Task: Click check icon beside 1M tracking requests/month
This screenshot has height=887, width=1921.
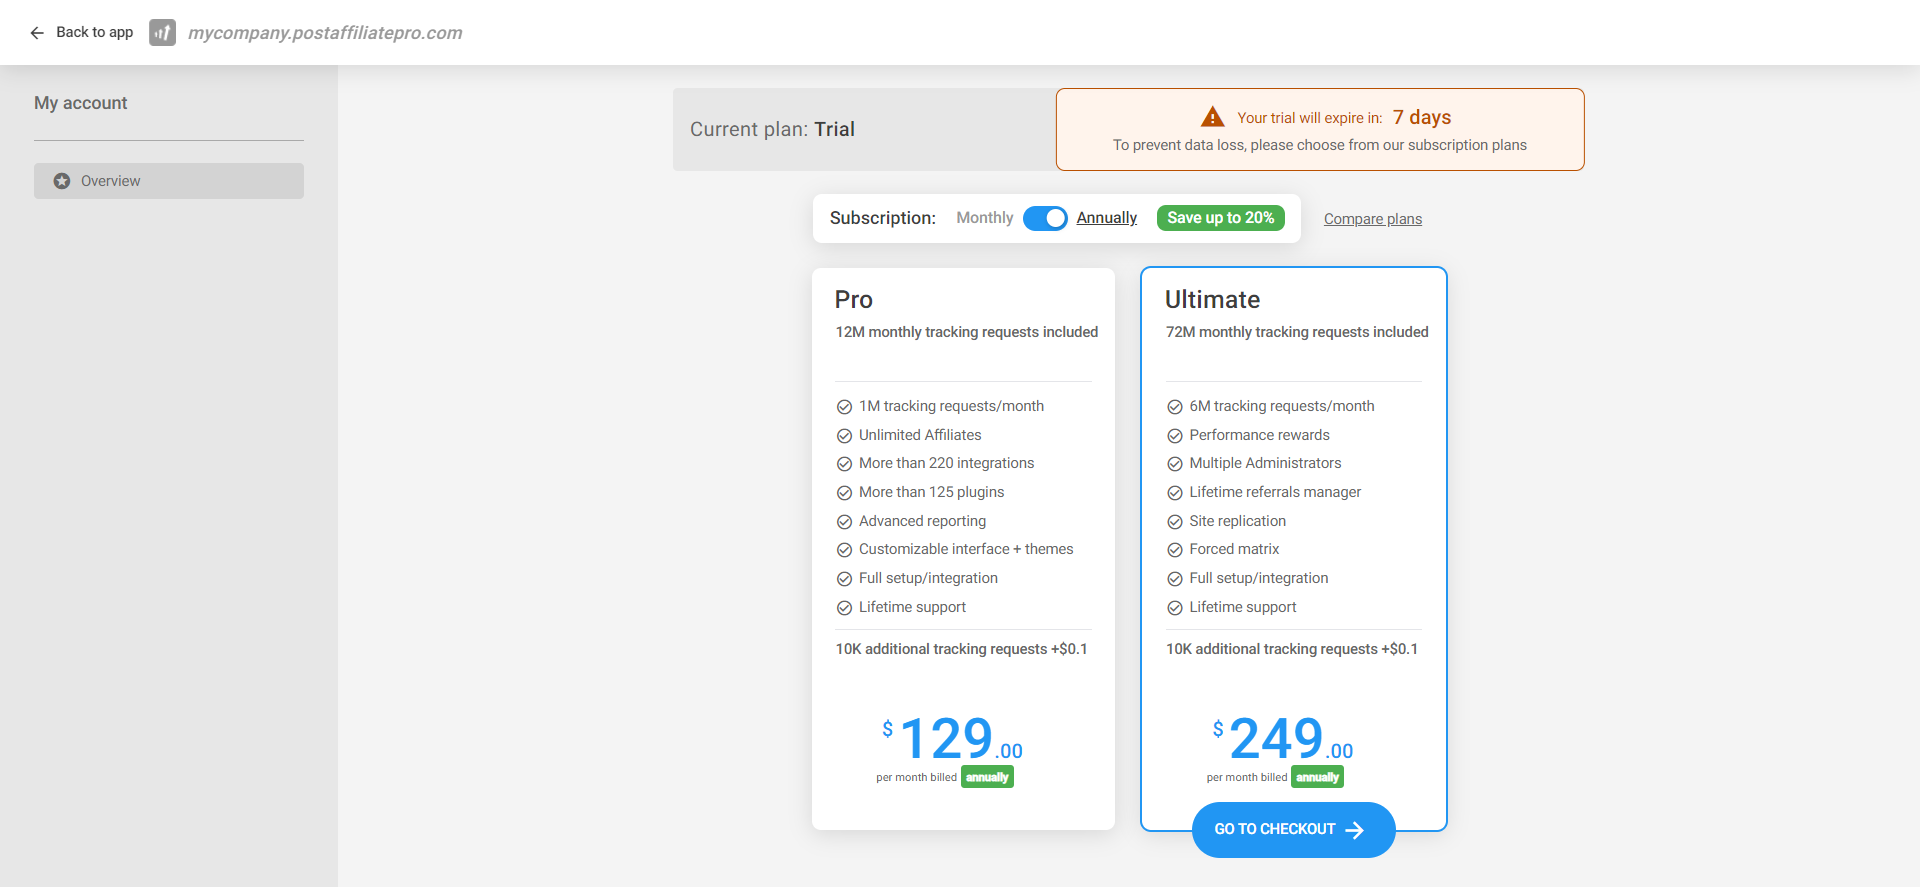Action: tap(844, 407)
